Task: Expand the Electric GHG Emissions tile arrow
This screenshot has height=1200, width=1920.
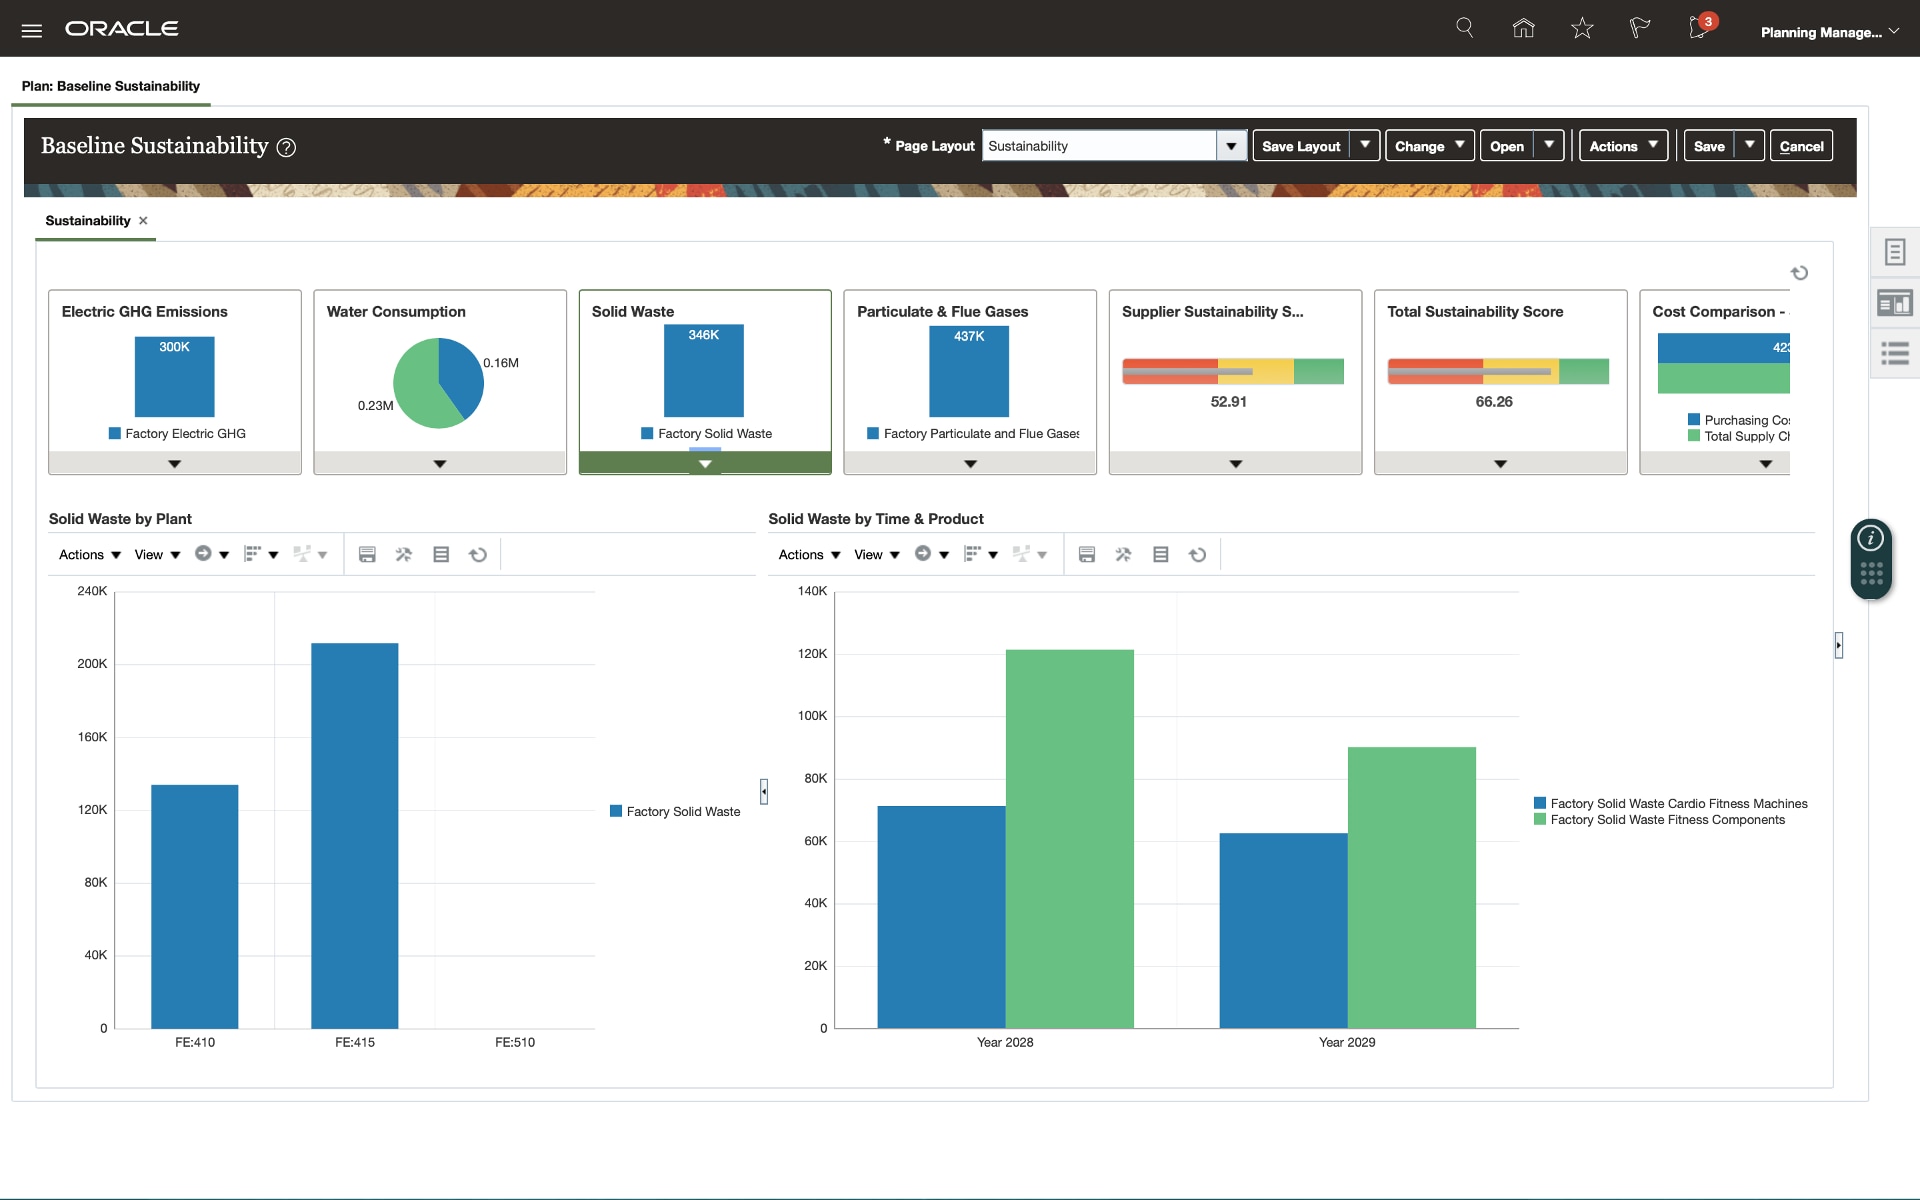Action: tap(174, 464)
